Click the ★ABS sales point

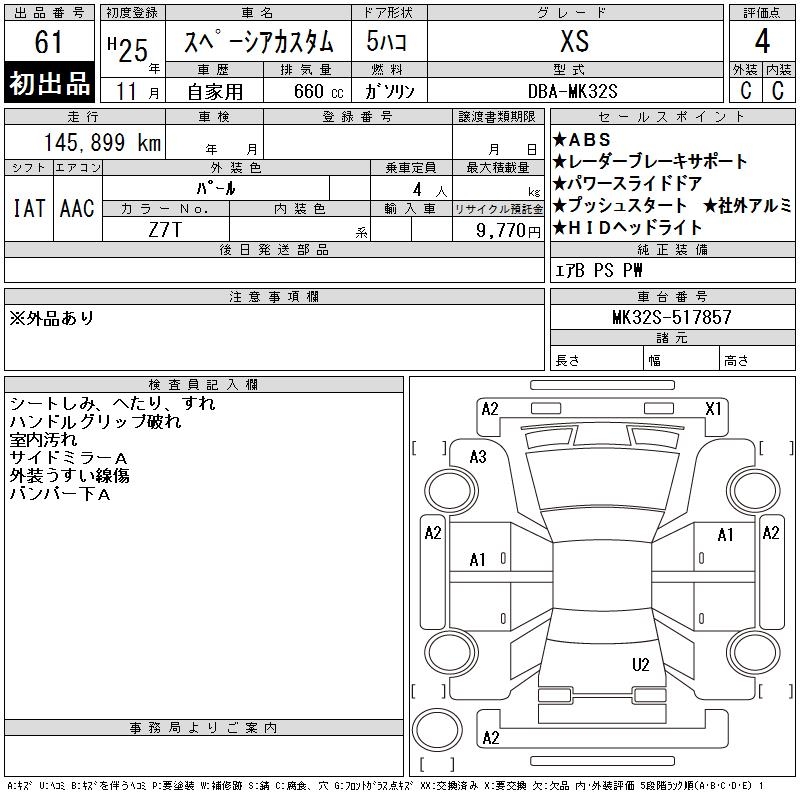582,140
